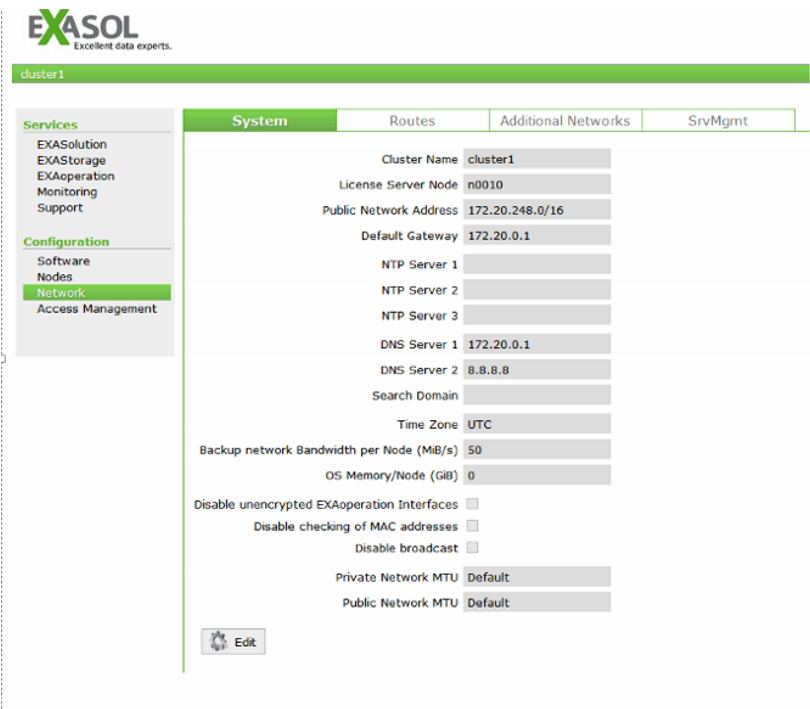Click the Search Domain field
Viewport: 810px width, 709px height.
click(537, 395)
